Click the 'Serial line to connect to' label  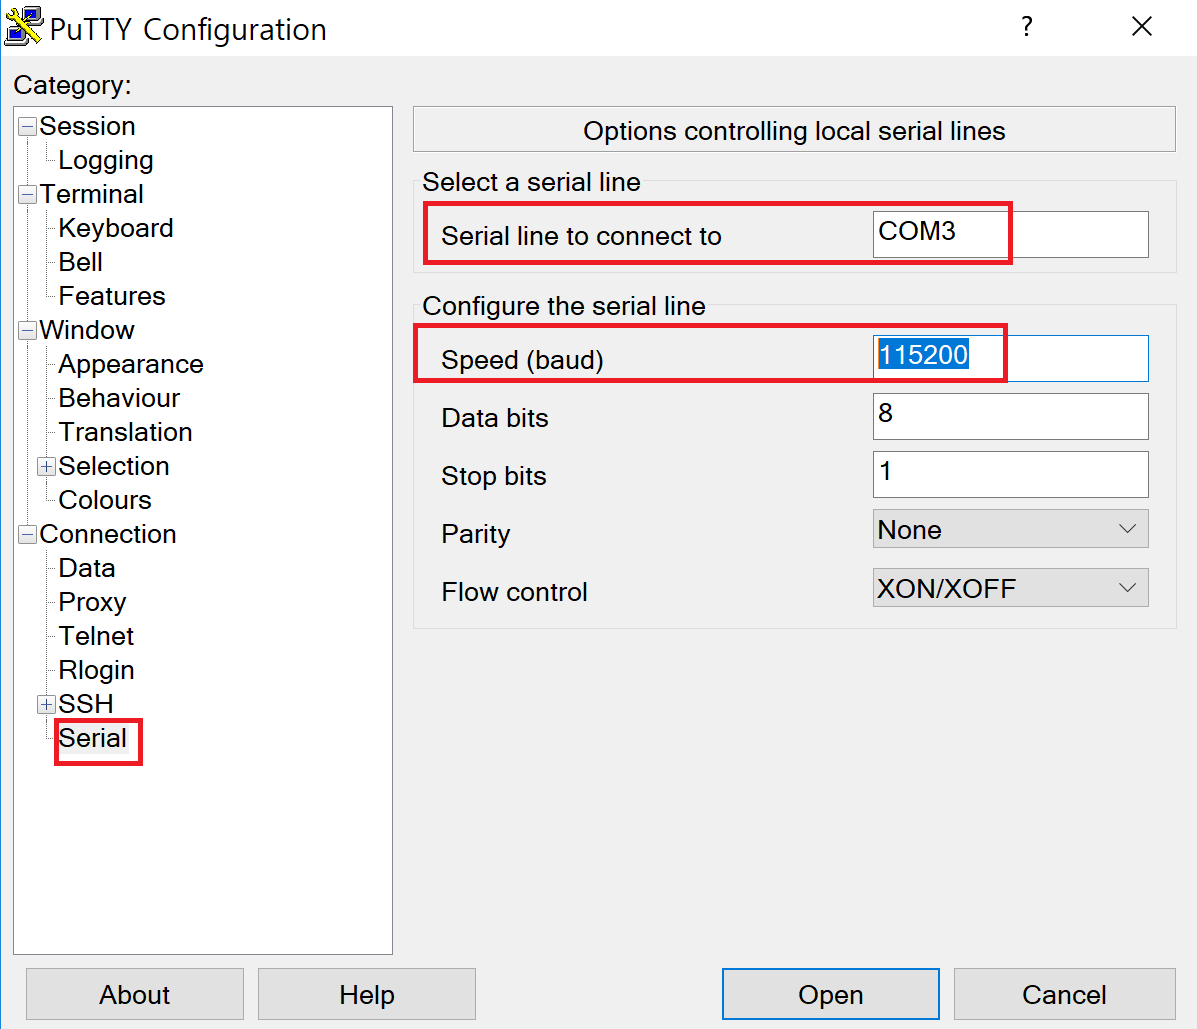pyautogui.click(x=581, y=236)
